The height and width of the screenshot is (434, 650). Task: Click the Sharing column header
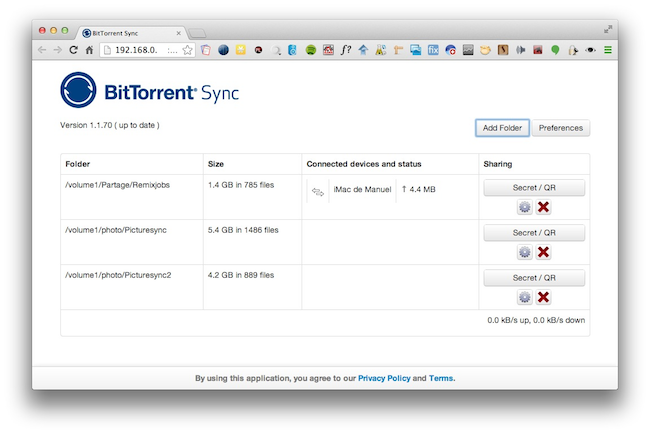497,164
